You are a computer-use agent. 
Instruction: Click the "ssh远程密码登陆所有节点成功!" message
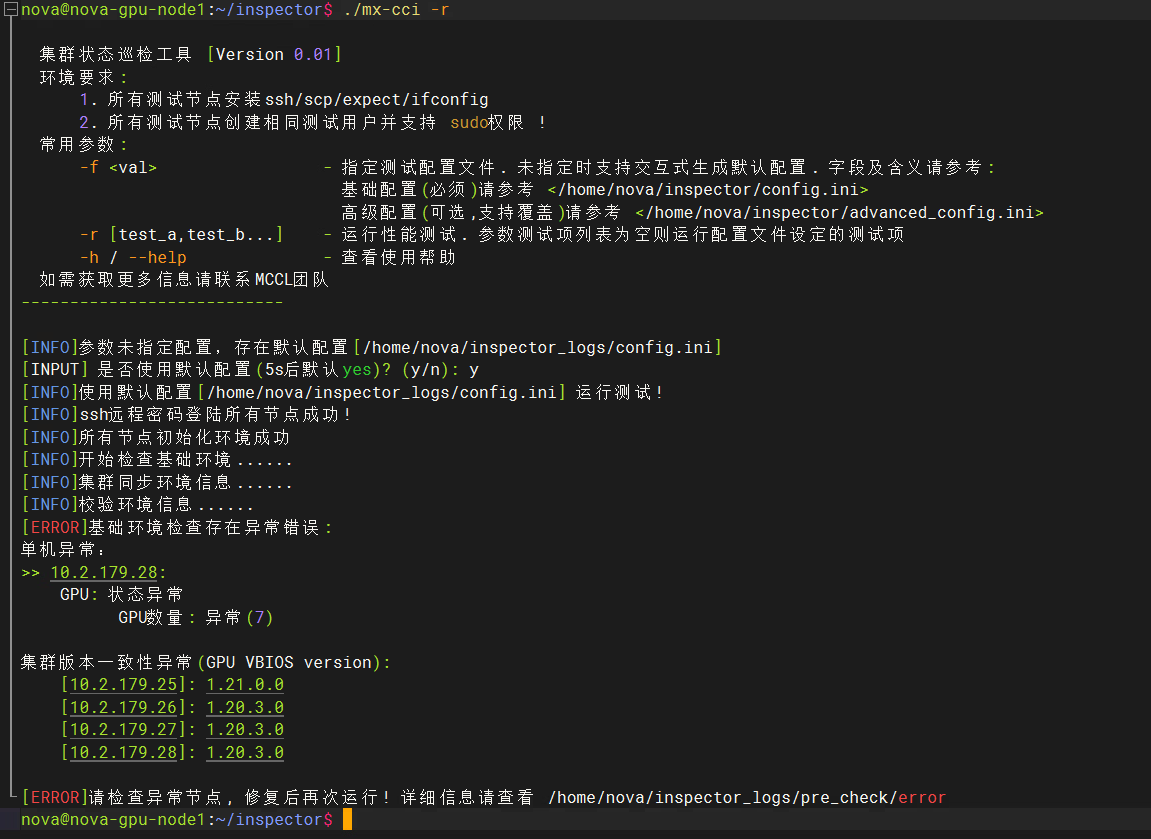pos(215,415)
